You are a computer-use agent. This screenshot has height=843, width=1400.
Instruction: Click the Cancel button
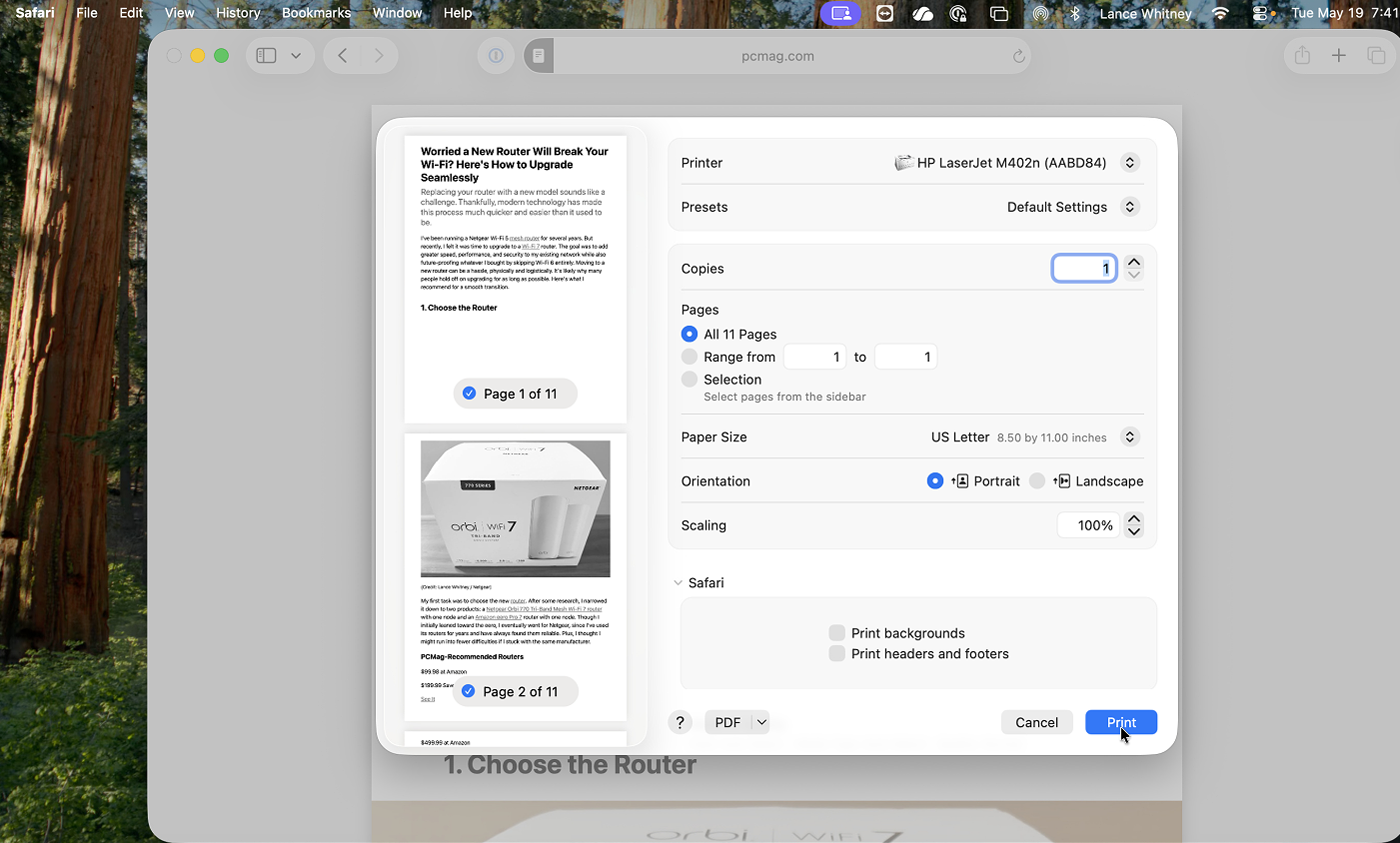click(x=1037, y=722)
